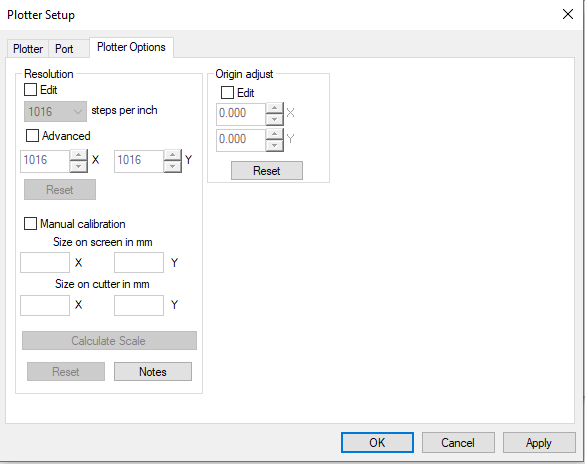The width and height of the screenshot is (585, 464).
Task: Click Size on screen Y field
Action: click(139, 263)
